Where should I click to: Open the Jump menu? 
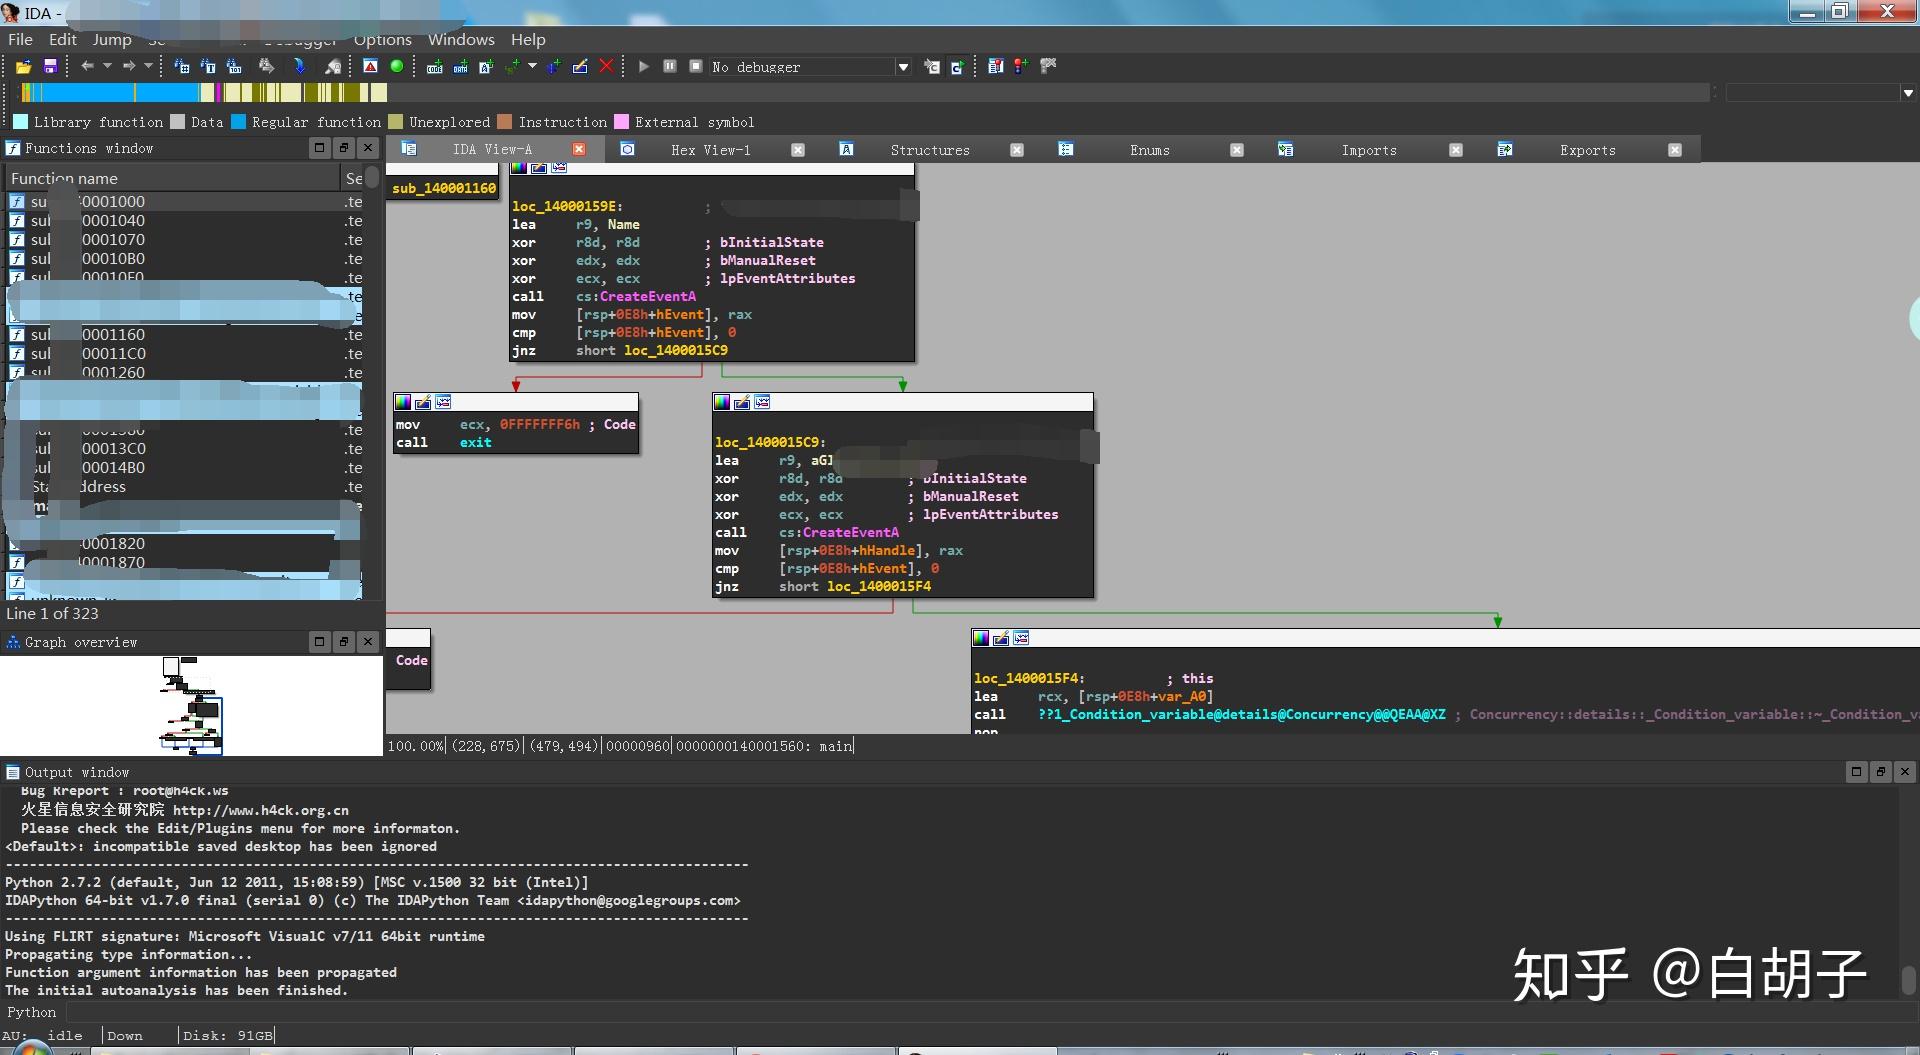click(112, 39)
